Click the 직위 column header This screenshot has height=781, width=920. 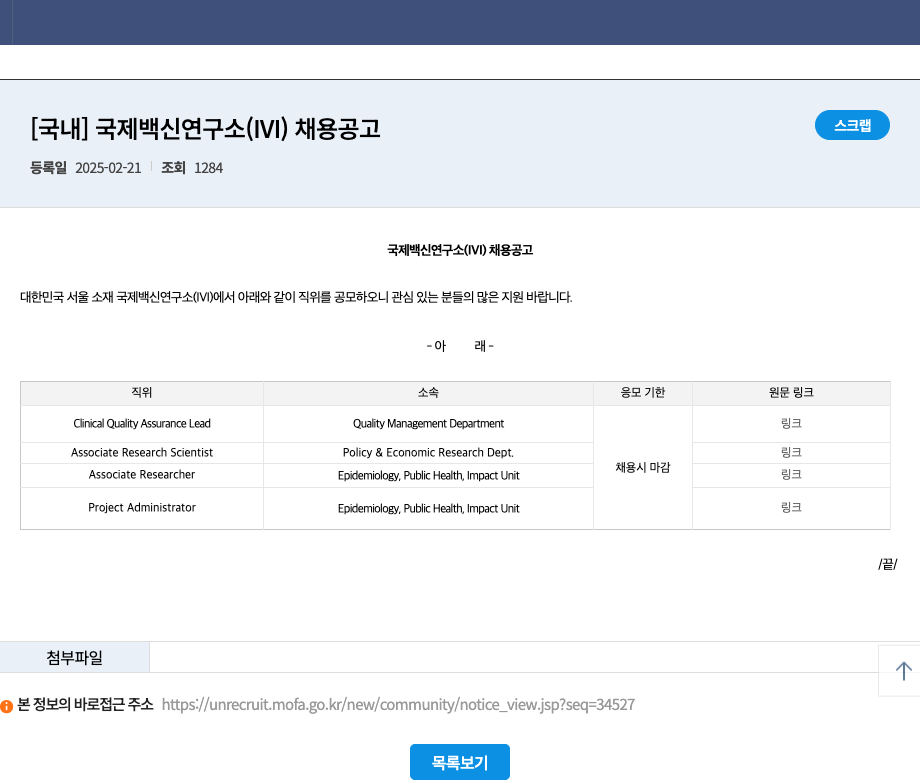[142, 393]
